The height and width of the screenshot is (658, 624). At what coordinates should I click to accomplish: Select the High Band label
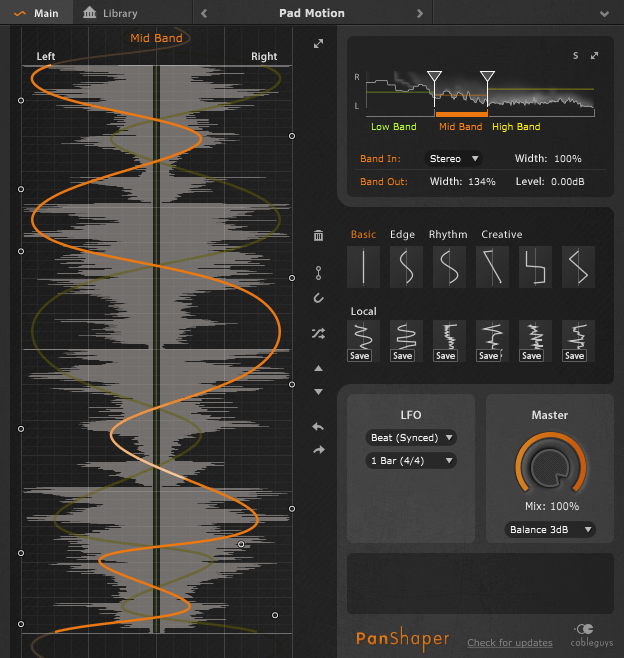click(516, 127)
